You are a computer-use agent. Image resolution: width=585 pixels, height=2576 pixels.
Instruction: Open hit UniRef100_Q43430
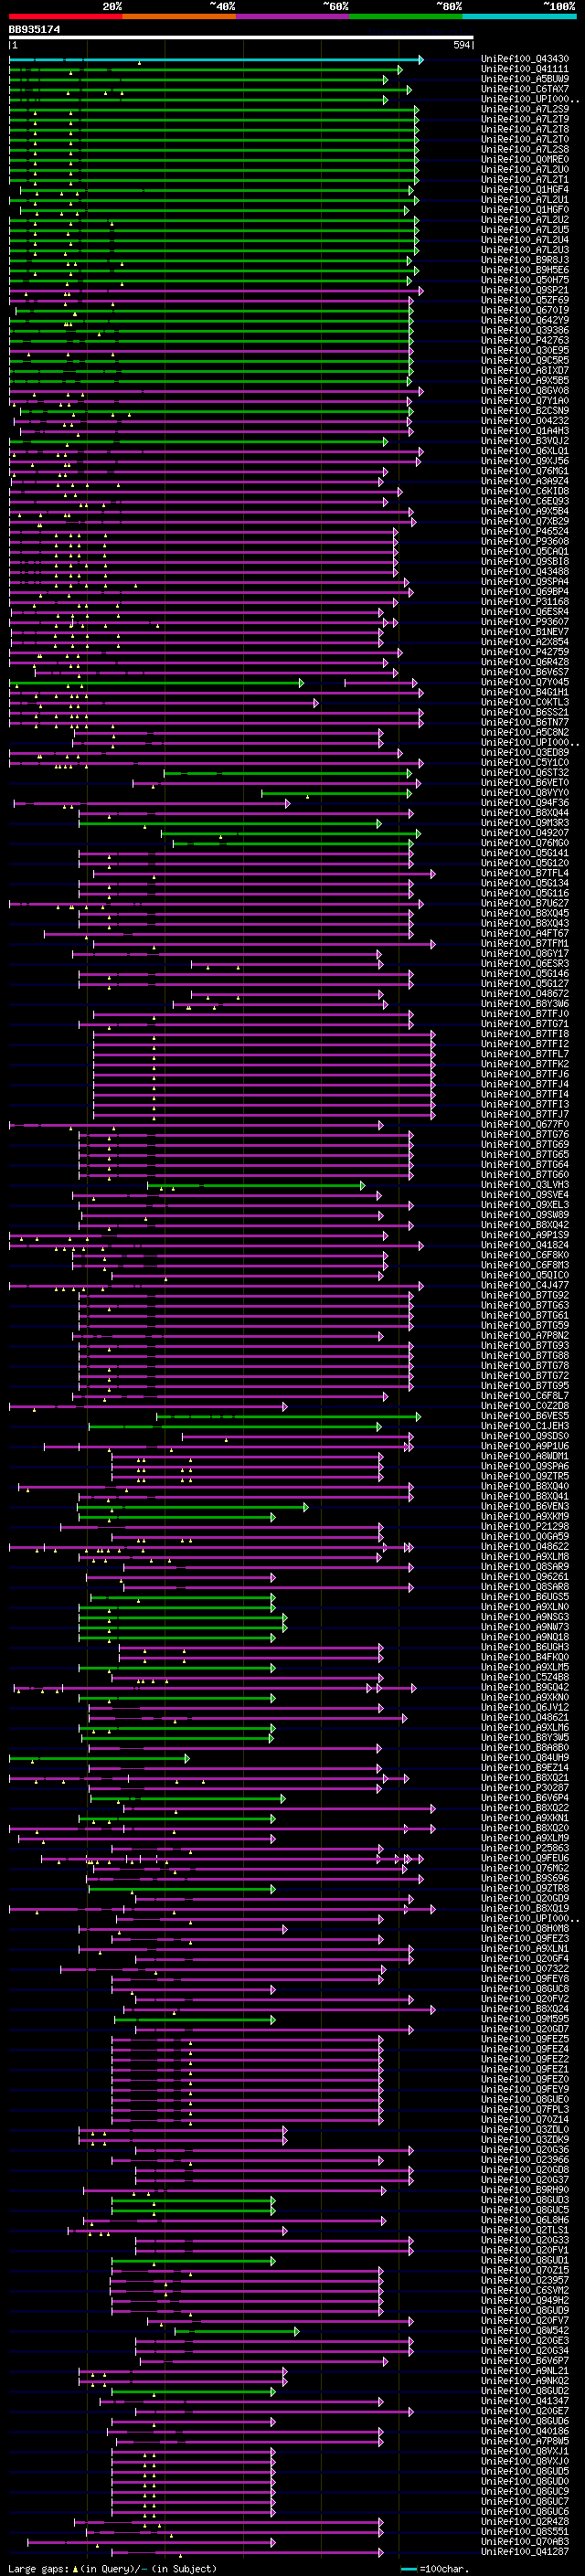coord(525,59)
